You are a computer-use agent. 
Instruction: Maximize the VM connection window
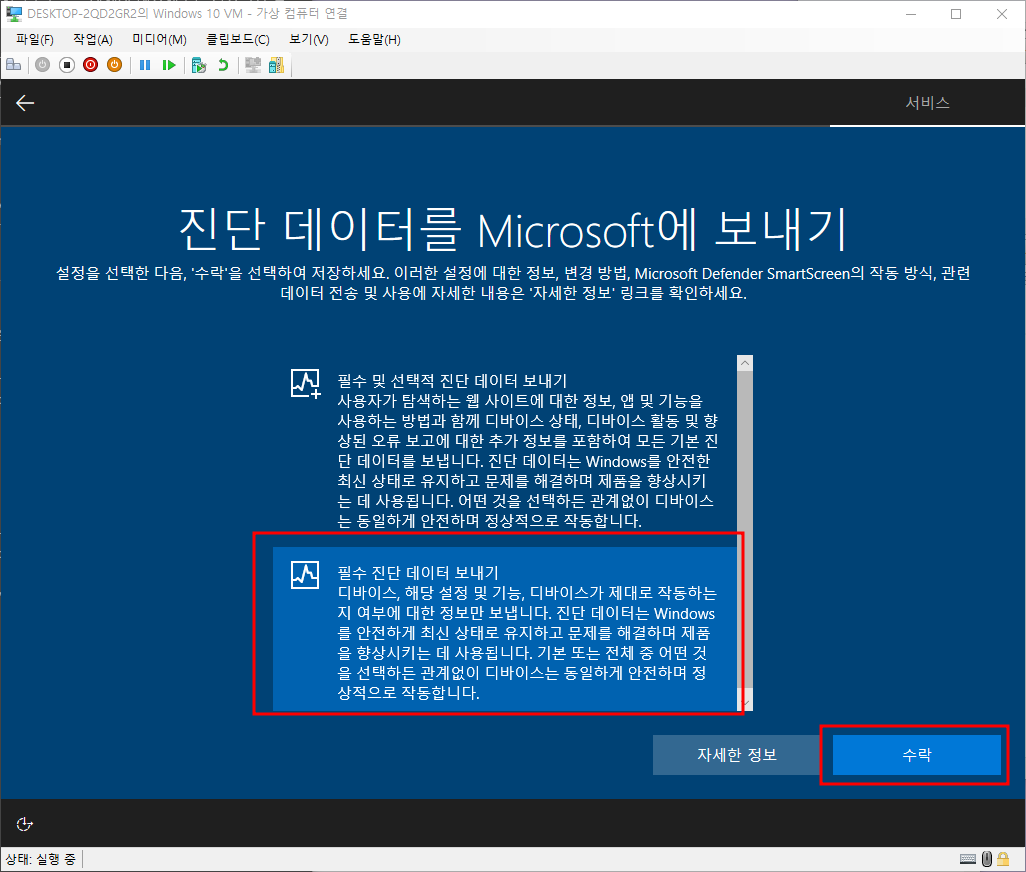(x=956, y=14)
